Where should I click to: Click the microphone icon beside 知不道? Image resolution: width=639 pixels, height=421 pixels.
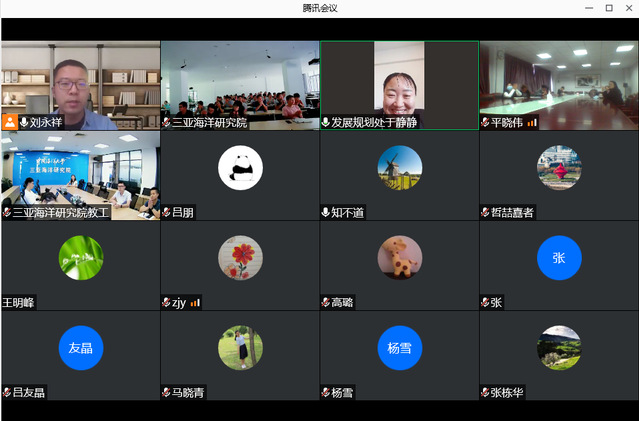(x=326, y=212)
